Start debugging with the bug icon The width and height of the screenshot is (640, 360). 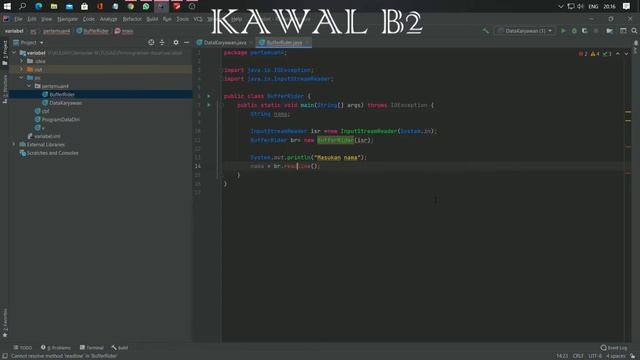click(x=574, y=31)
